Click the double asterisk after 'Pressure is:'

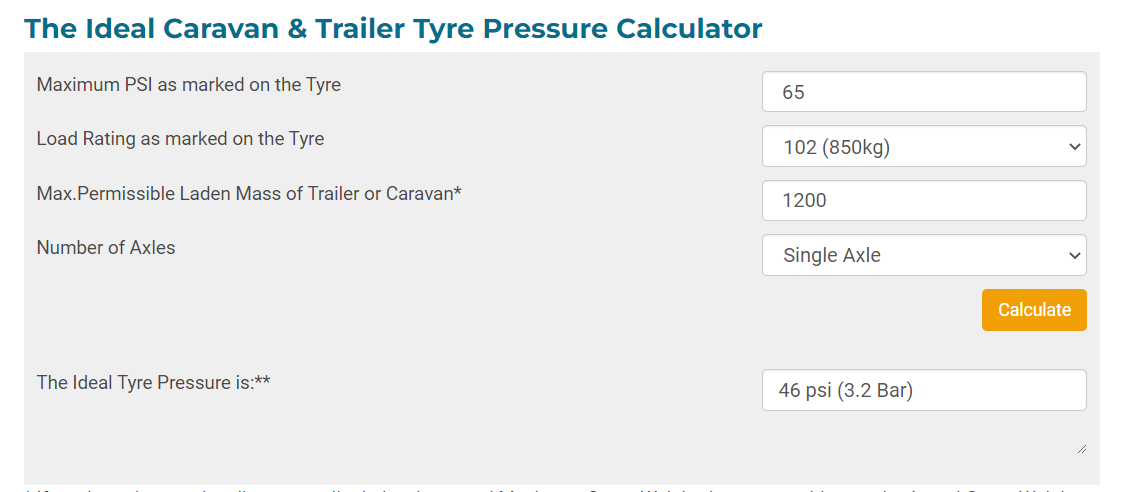pyautogui.click(x=263, y=381)
